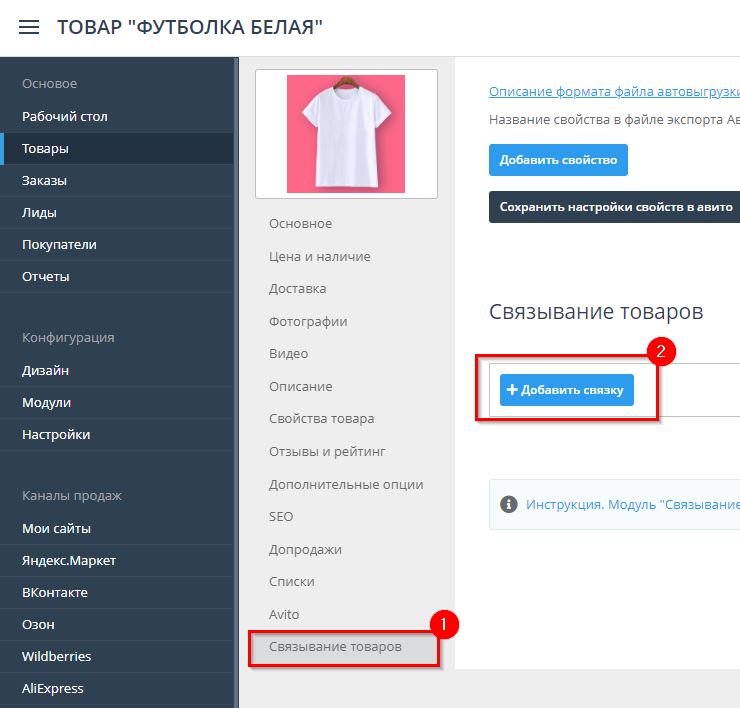The height and width of the screenshot is (708, 740).
Task: Open Рабочий стол in the sidebar
Action: coord(65,116)
